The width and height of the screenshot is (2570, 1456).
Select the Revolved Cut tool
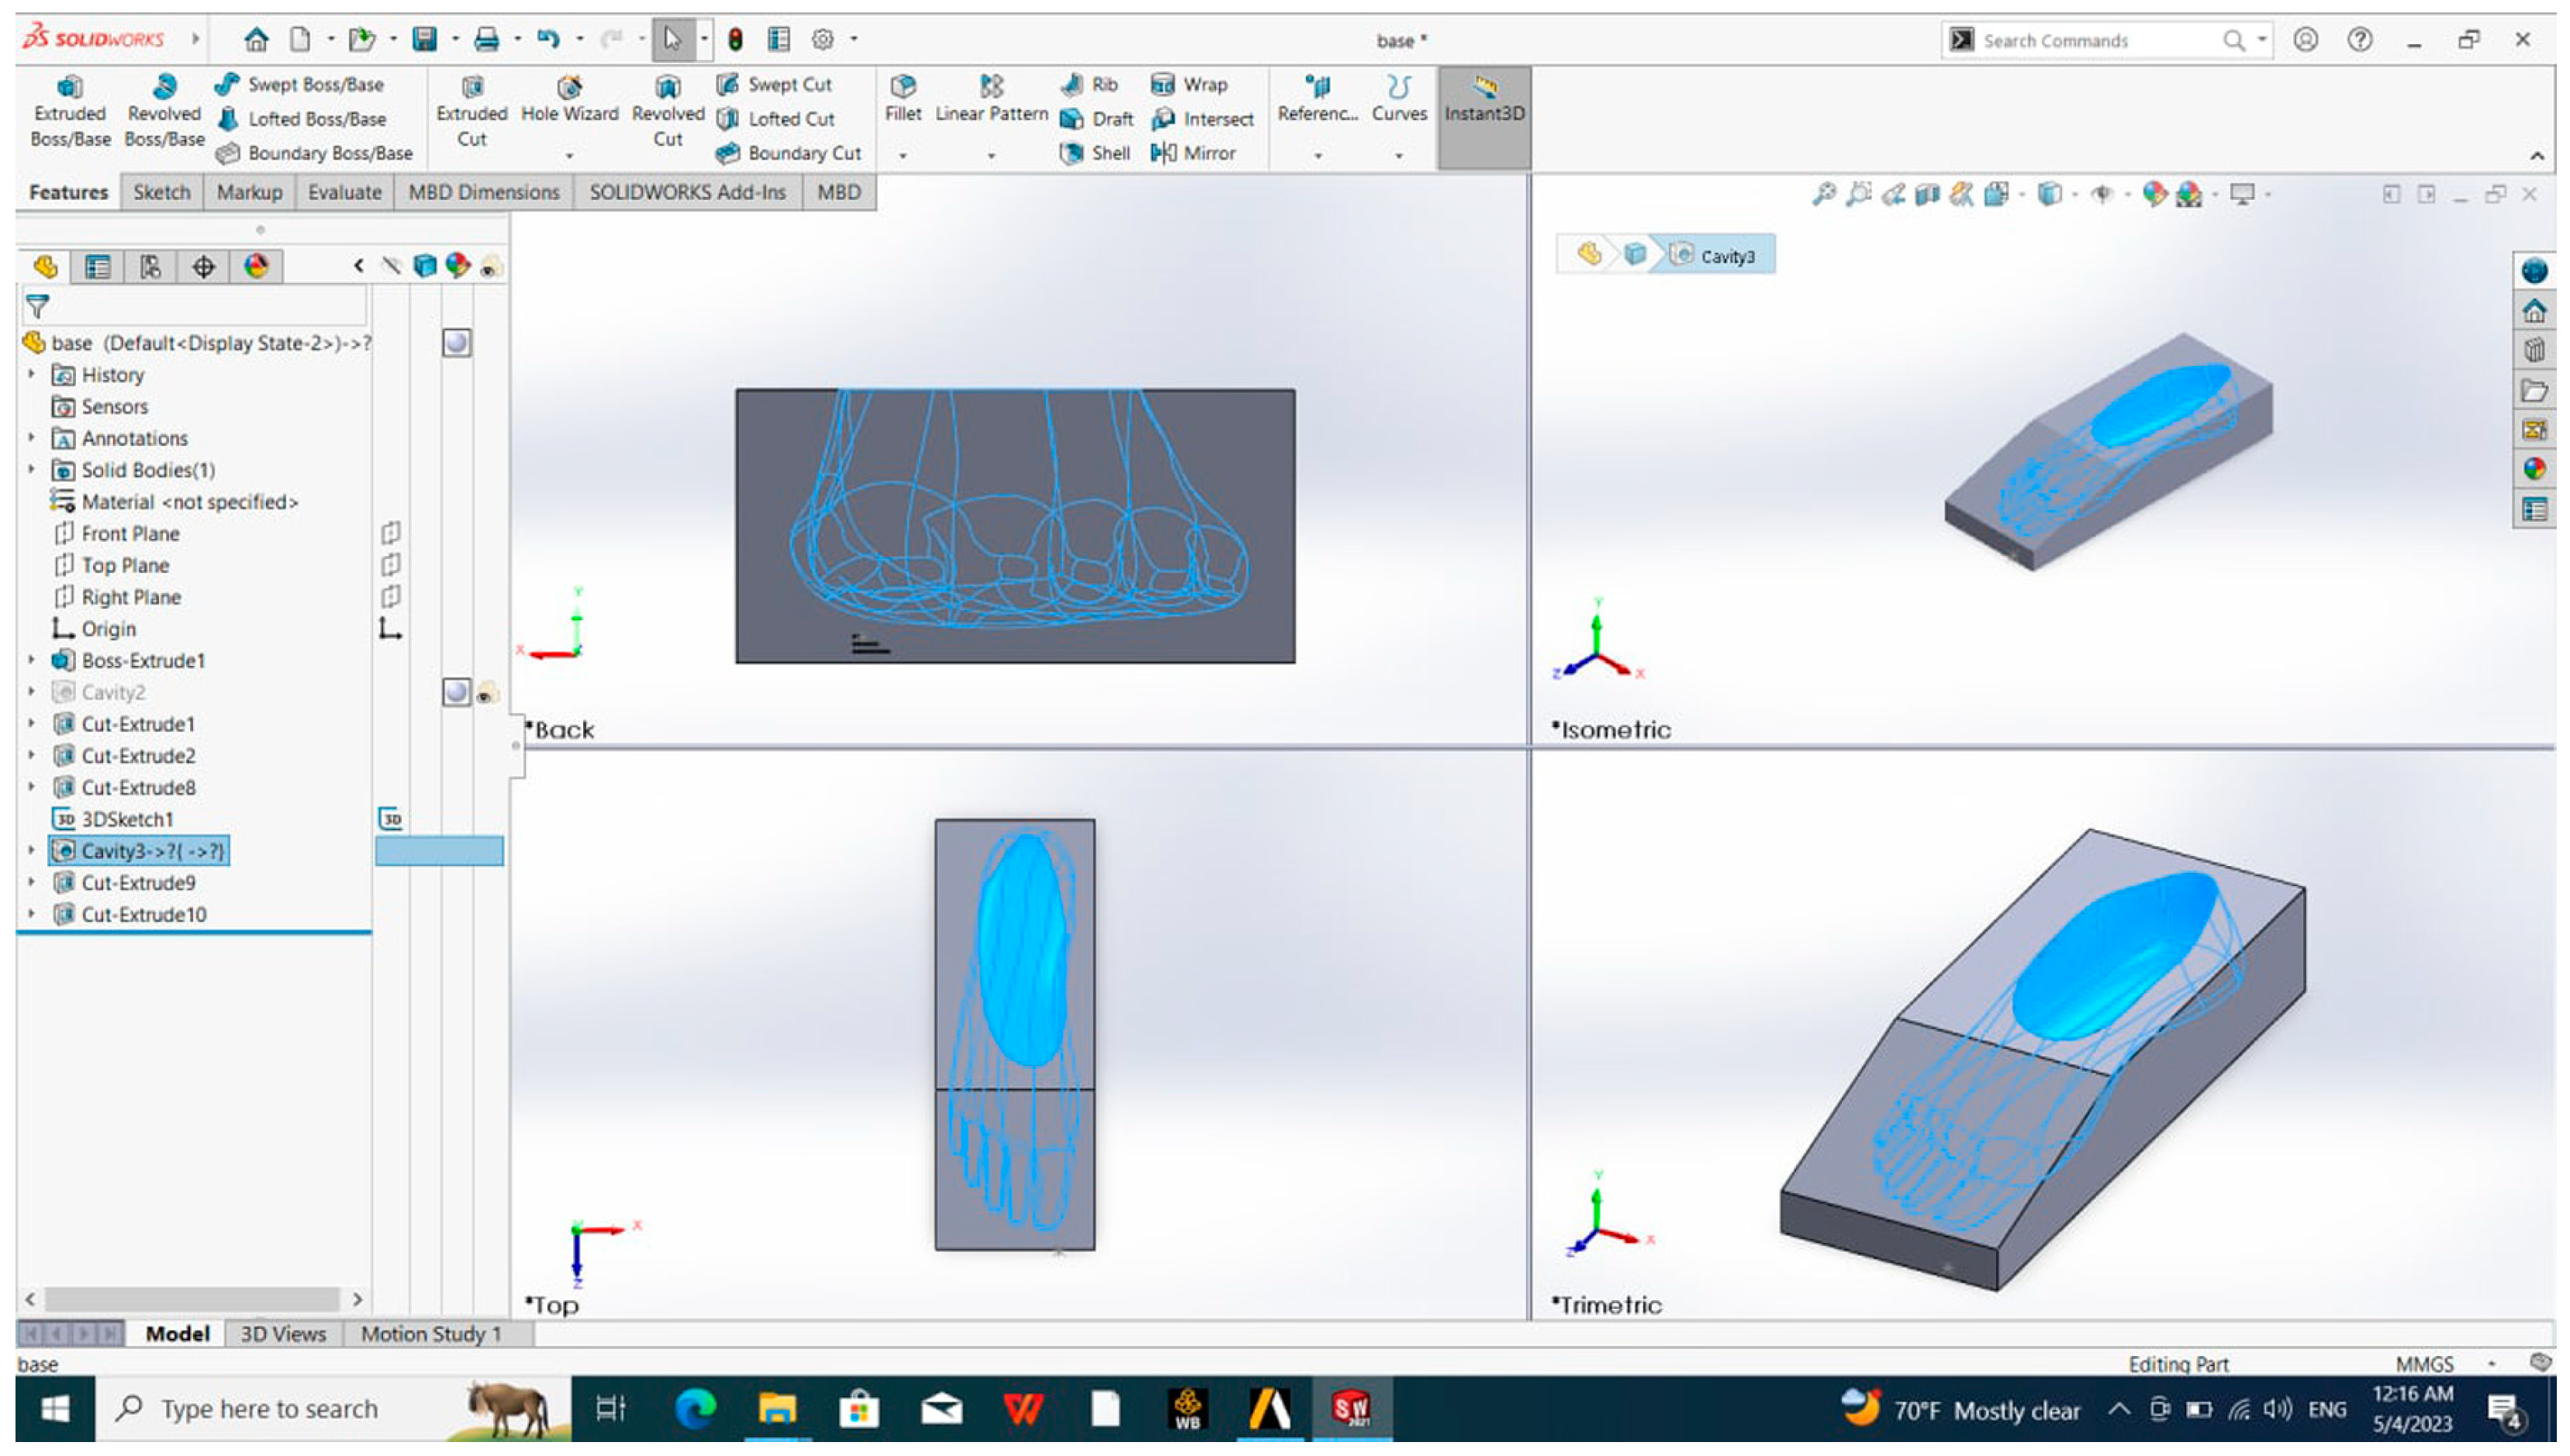tap(668, 111)
